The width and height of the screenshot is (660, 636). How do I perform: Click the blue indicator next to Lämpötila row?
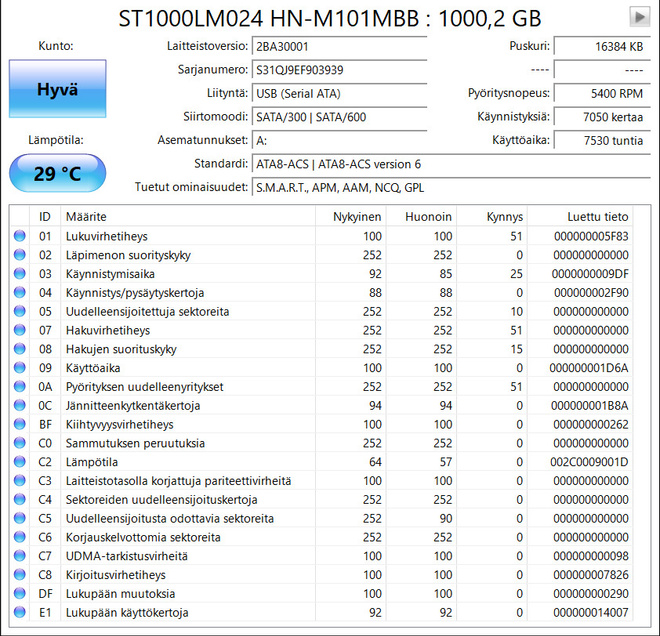20,462
